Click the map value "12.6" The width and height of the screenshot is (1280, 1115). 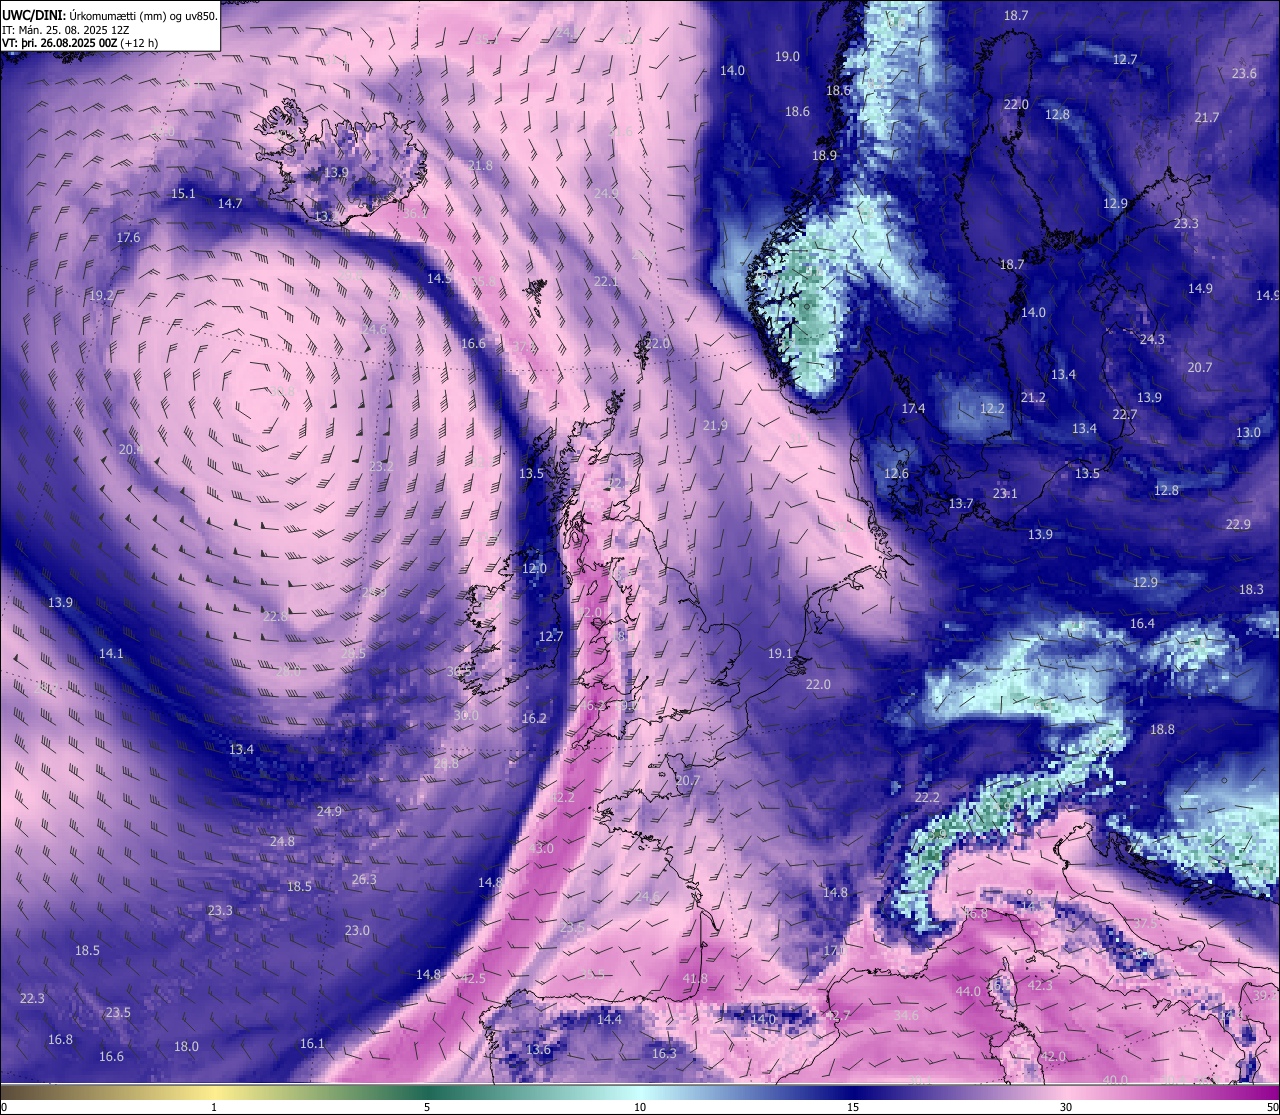pyautogui.click(x=896, y=474)
